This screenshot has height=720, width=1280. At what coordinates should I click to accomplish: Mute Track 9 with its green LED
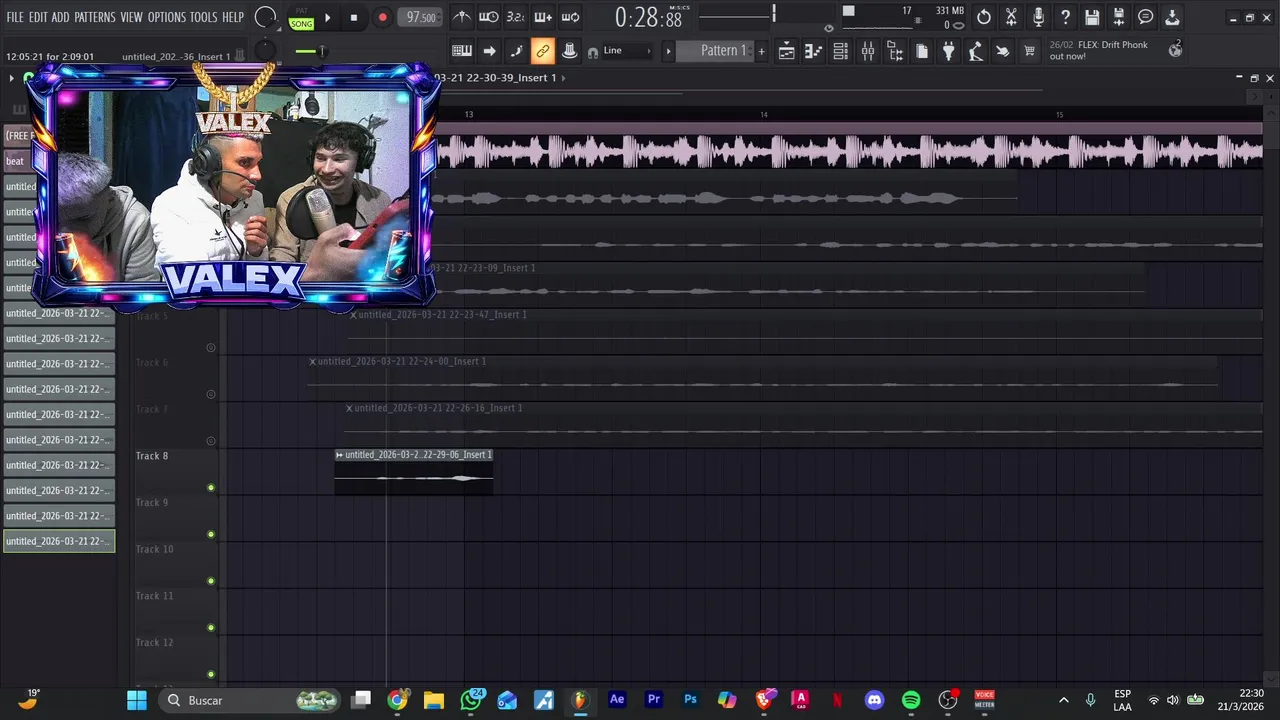click(210, 535)
